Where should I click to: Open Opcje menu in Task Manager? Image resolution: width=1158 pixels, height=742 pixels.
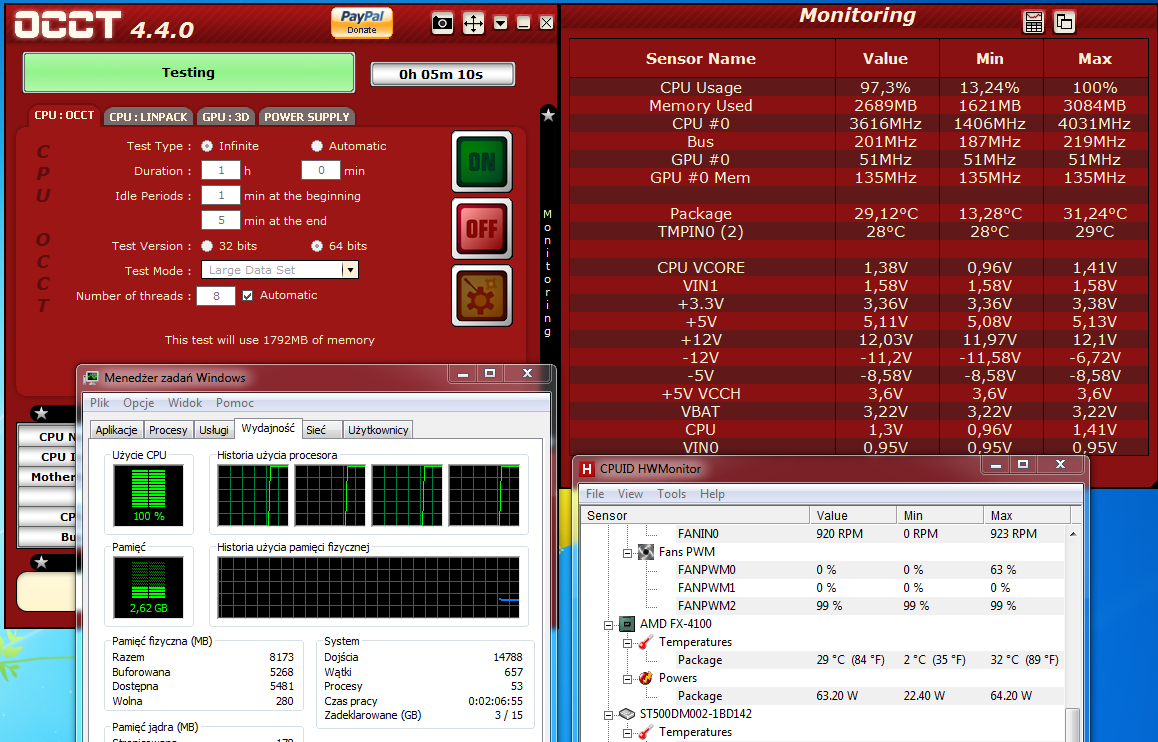click(139, 403)
